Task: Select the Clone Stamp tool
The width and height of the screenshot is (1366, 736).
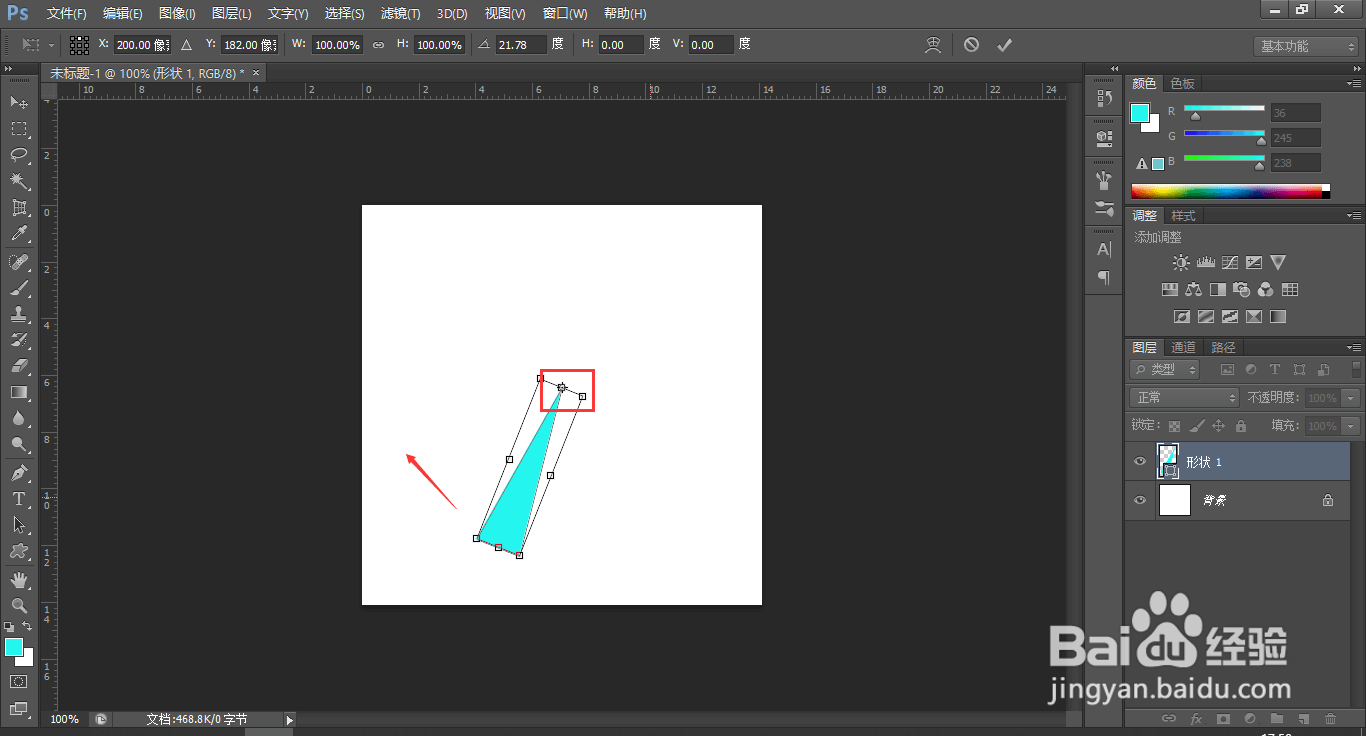Action: click(x=18, y=314)
